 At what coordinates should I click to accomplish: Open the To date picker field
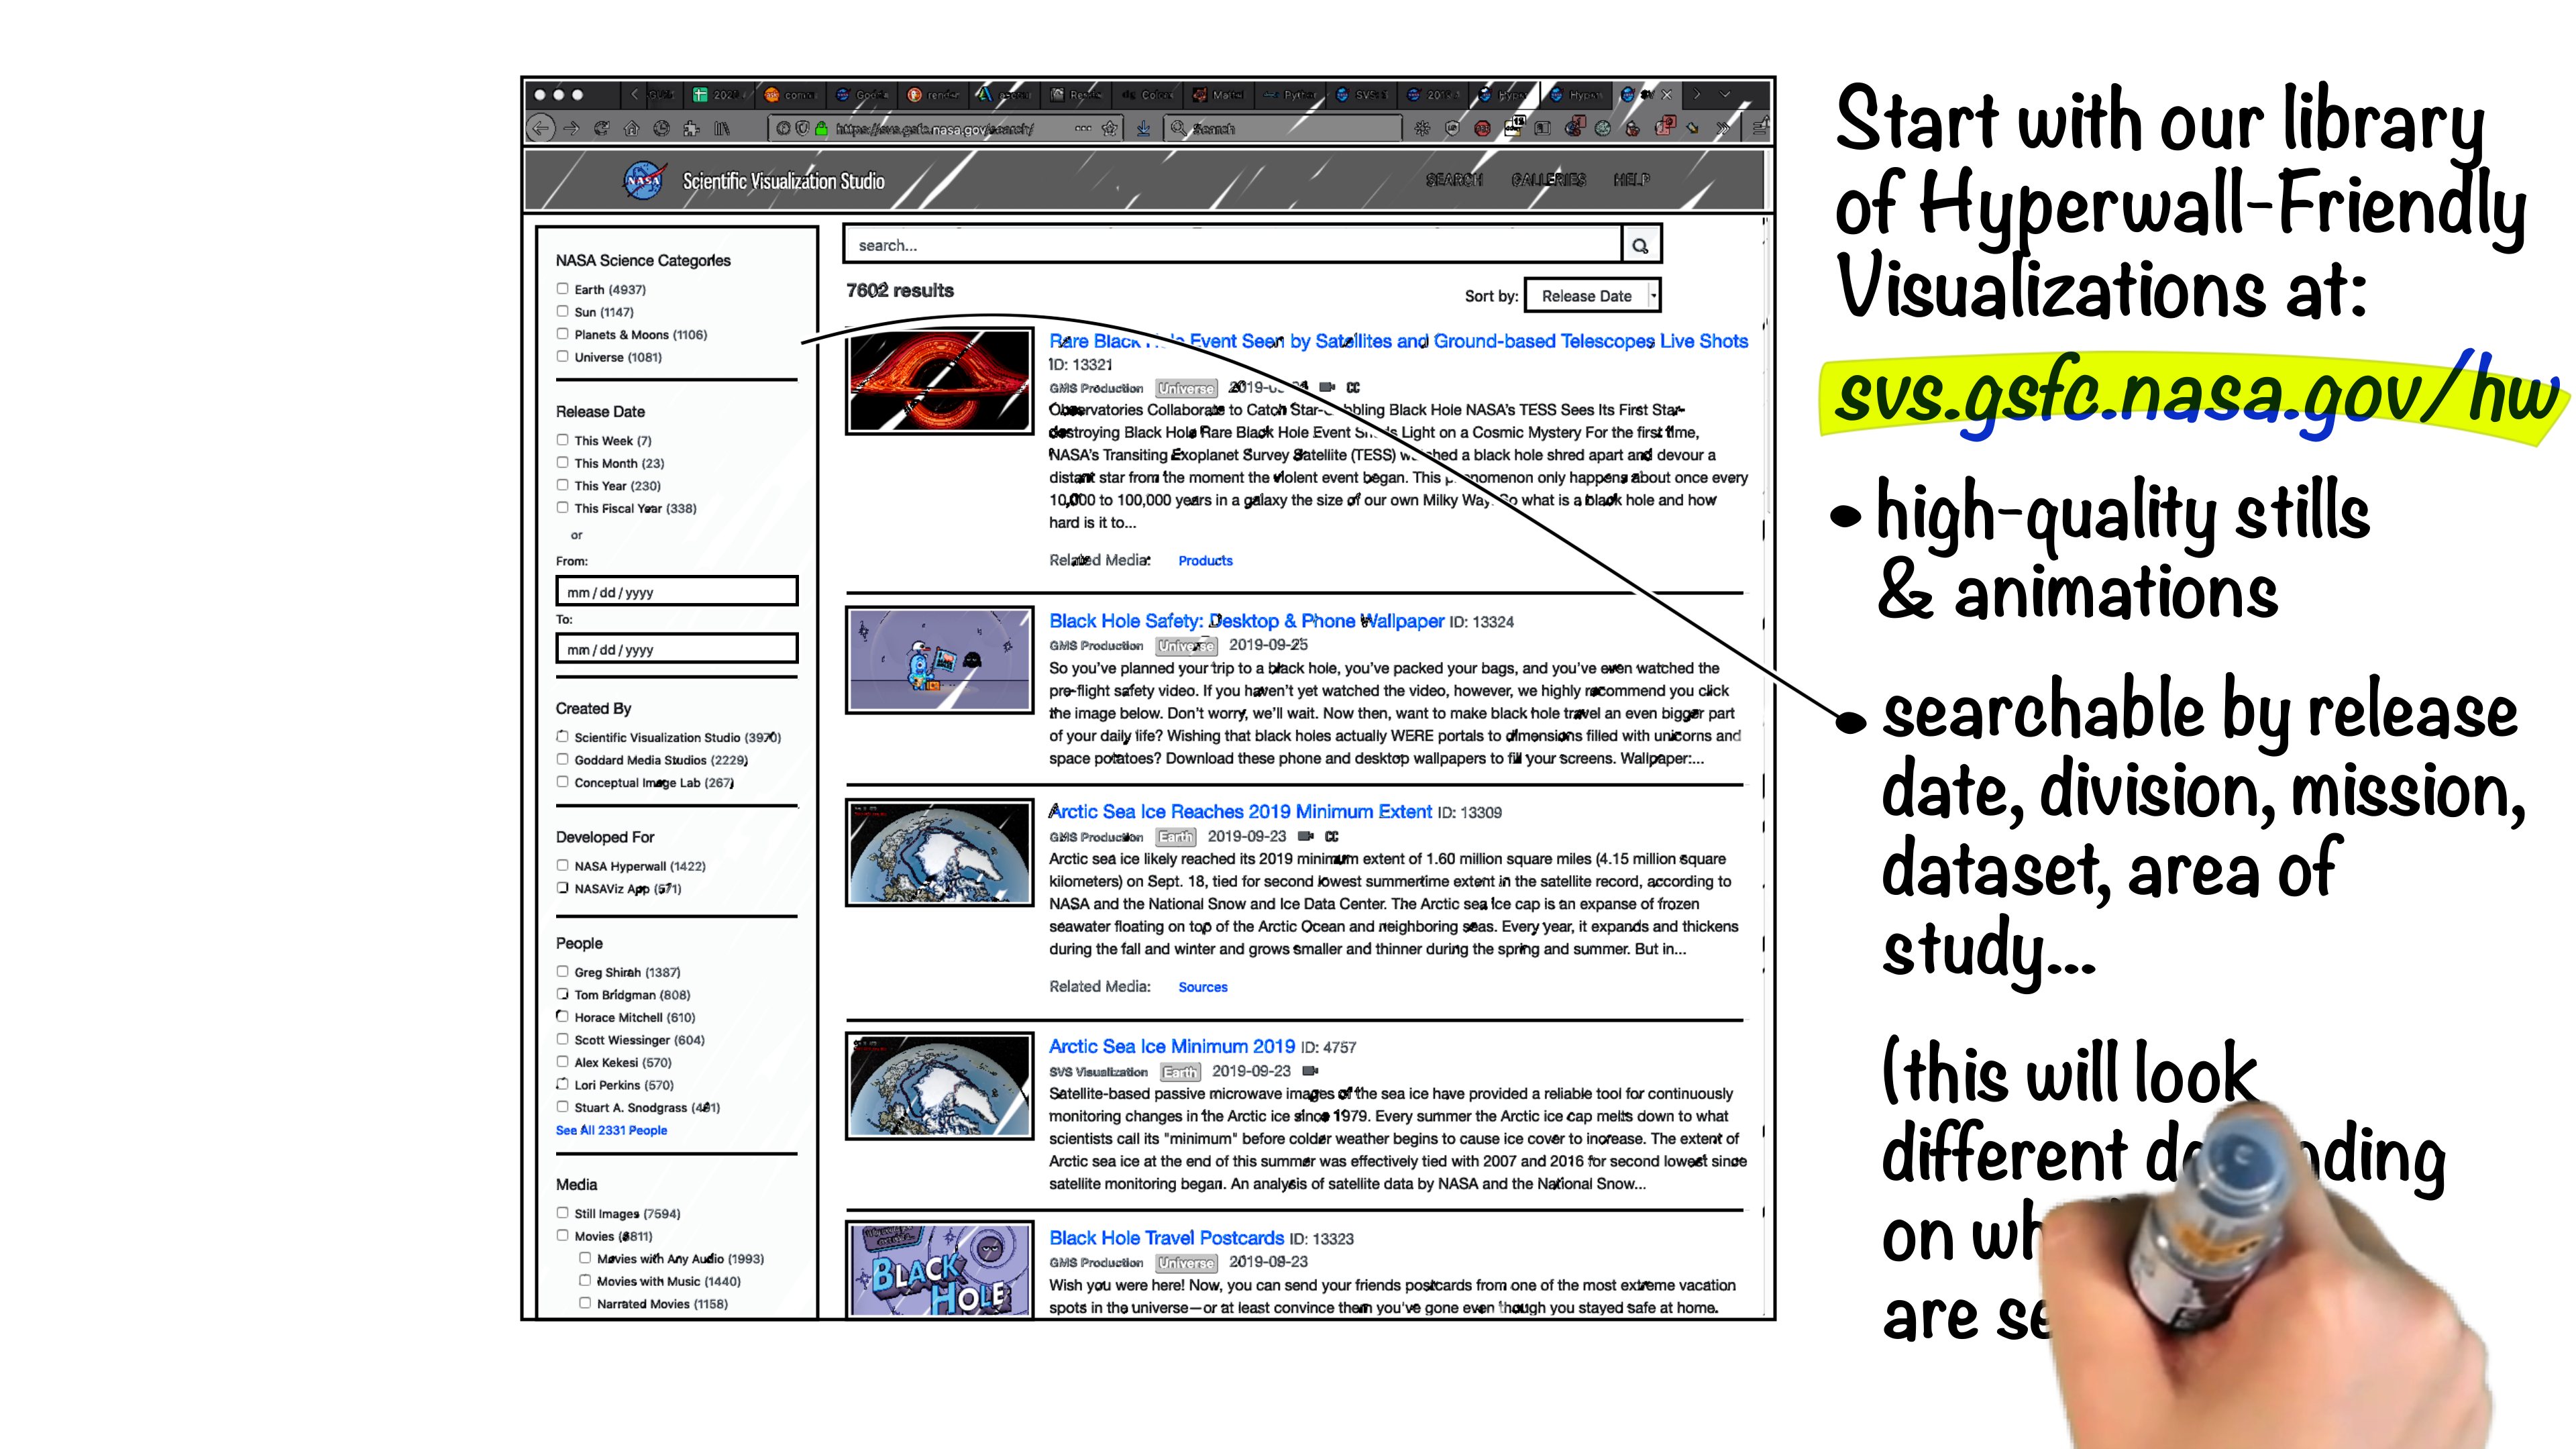point(677,649)
